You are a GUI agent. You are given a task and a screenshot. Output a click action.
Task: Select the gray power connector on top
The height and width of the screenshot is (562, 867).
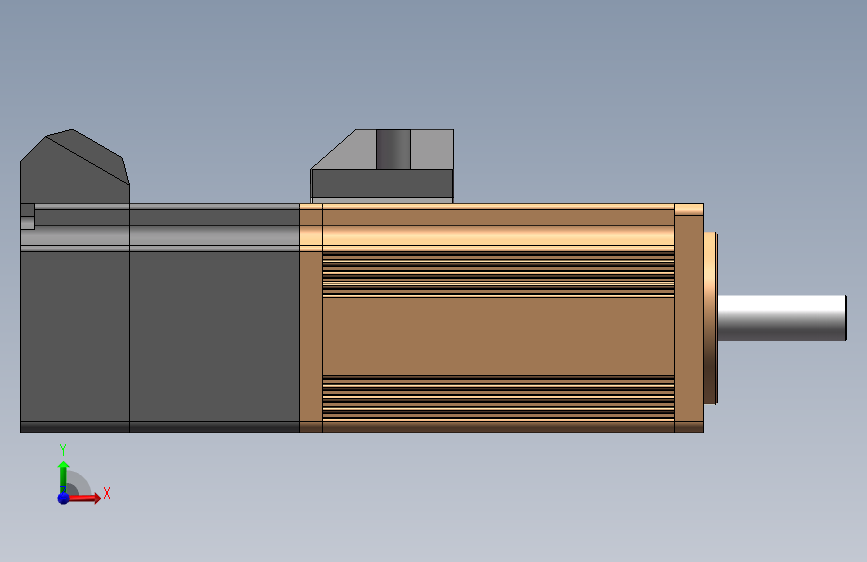[x=382, y=166]
